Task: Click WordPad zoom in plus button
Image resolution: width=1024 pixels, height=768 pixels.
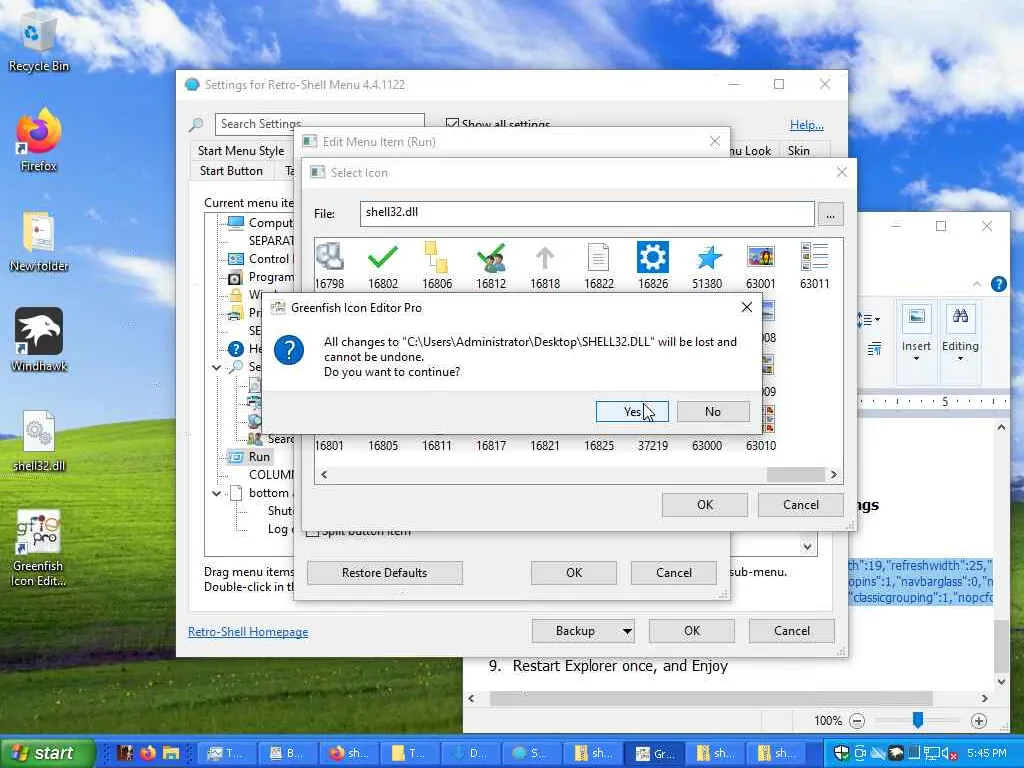Action: (x=978, y=721)
